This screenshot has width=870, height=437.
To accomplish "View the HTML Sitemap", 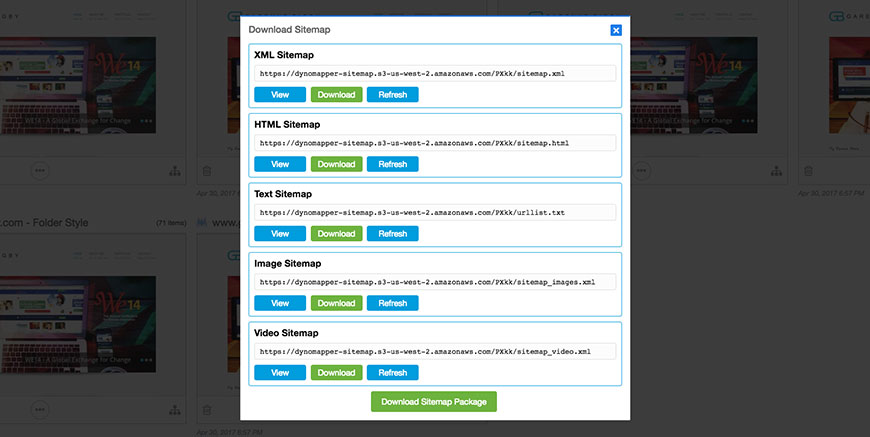I will pos(280,164).
